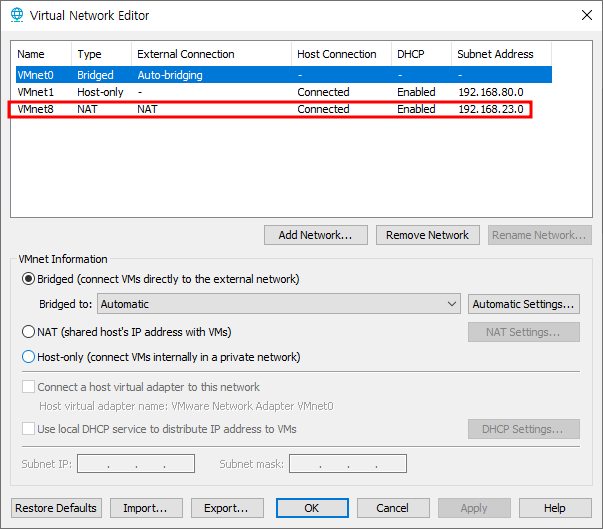603x529 pixels.
Task: Tick Connect a host virtual adapter checkbox
Action: pyautogui.click(x=28, y=386)
